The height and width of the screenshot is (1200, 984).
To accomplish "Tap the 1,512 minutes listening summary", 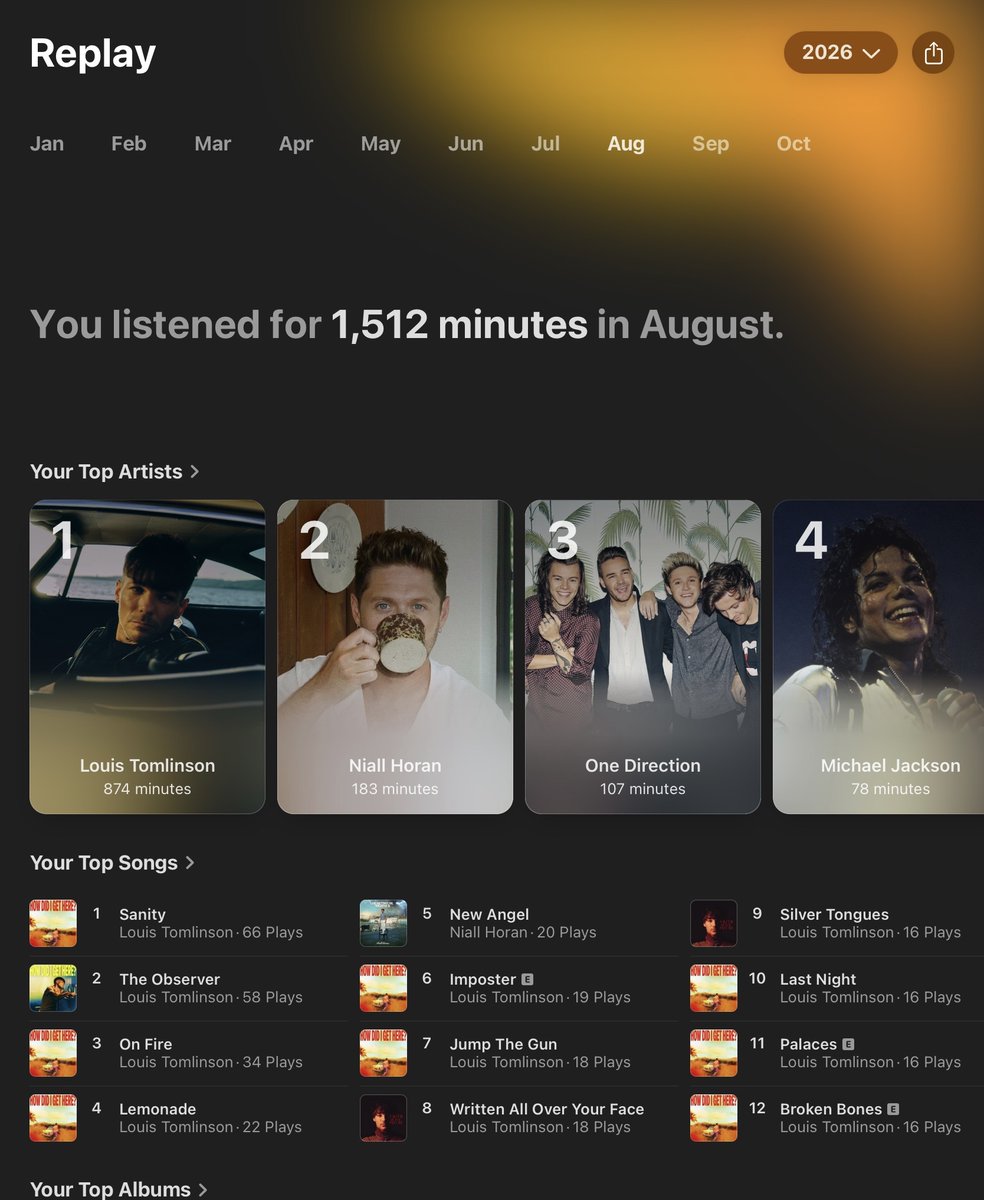I will [407, 325].
